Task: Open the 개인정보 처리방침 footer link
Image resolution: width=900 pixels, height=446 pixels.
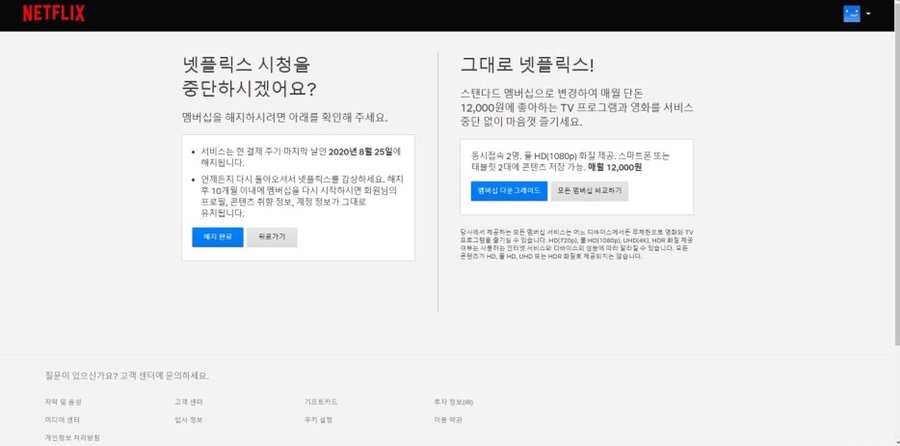Action: 72,437
